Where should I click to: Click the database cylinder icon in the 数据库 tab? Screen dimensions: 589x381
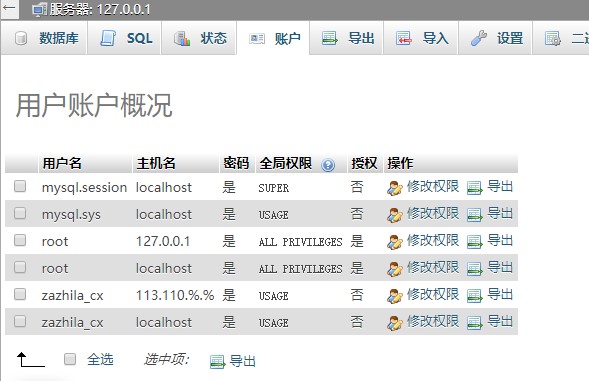pyautogui.click(x=21, y=38)
